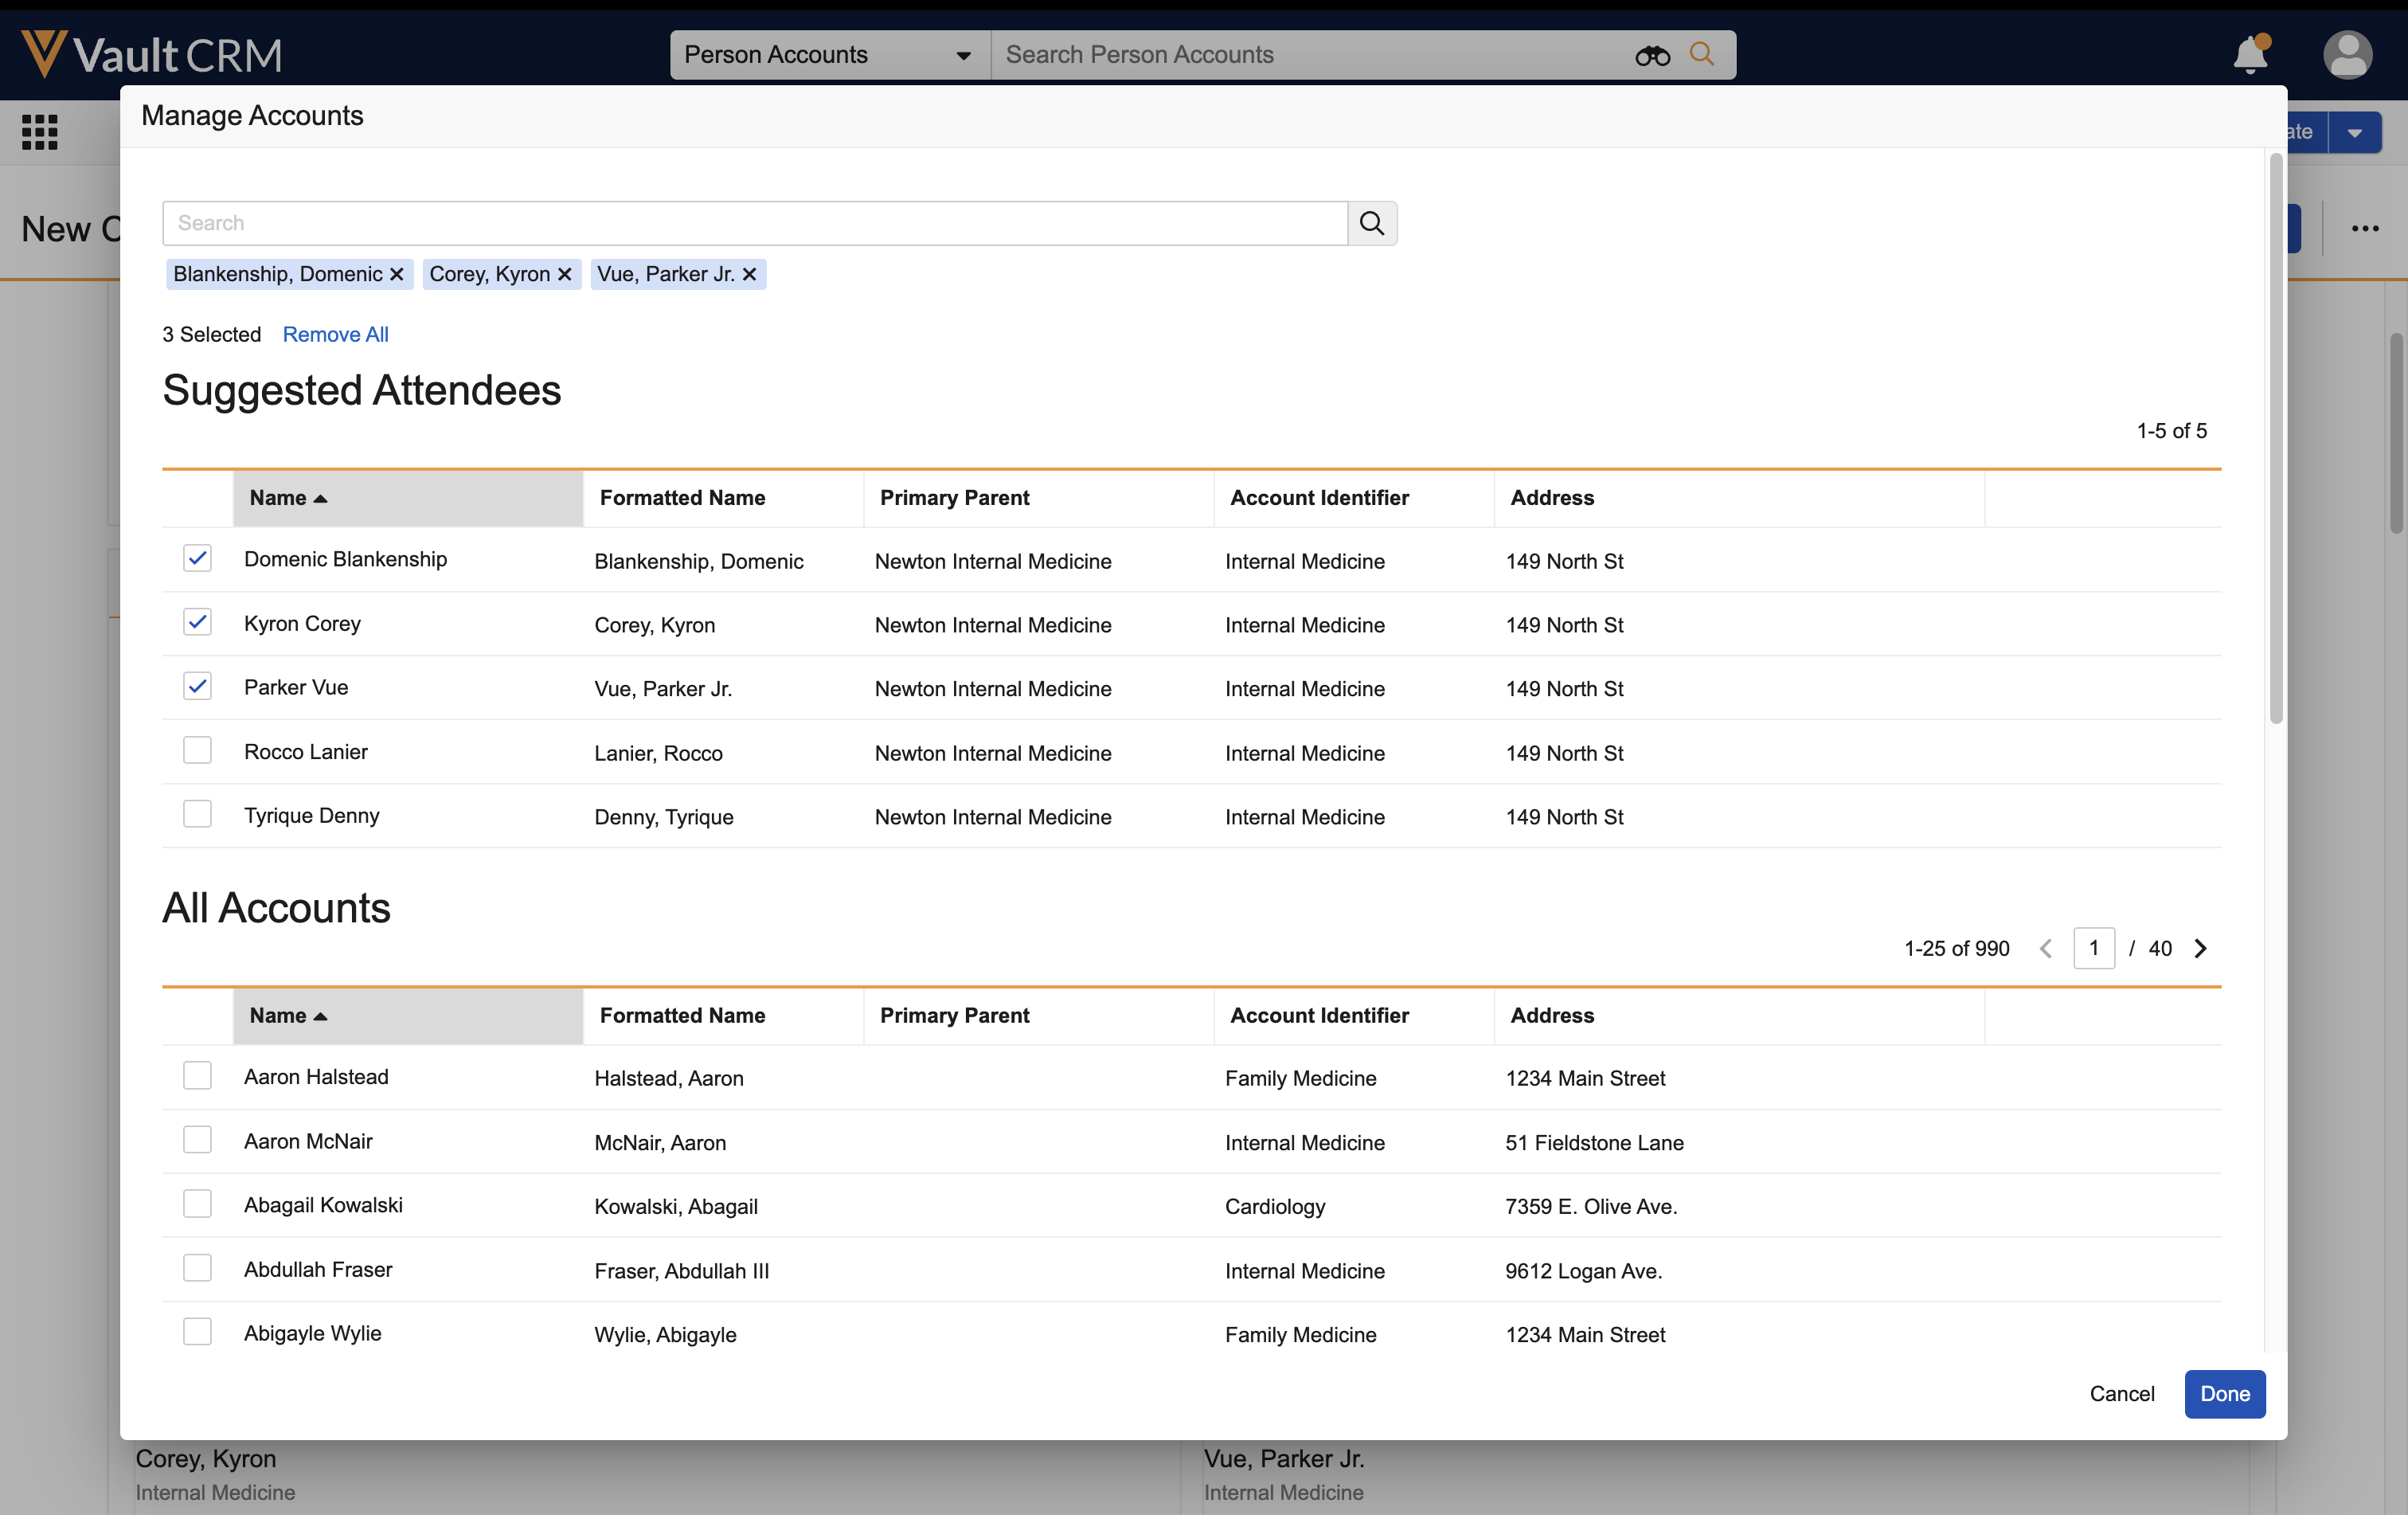Open the Person Accounts dropdown
The height and width of the screenshot is (1515, 2408).
pyautogui.click(x=829, y=55)
